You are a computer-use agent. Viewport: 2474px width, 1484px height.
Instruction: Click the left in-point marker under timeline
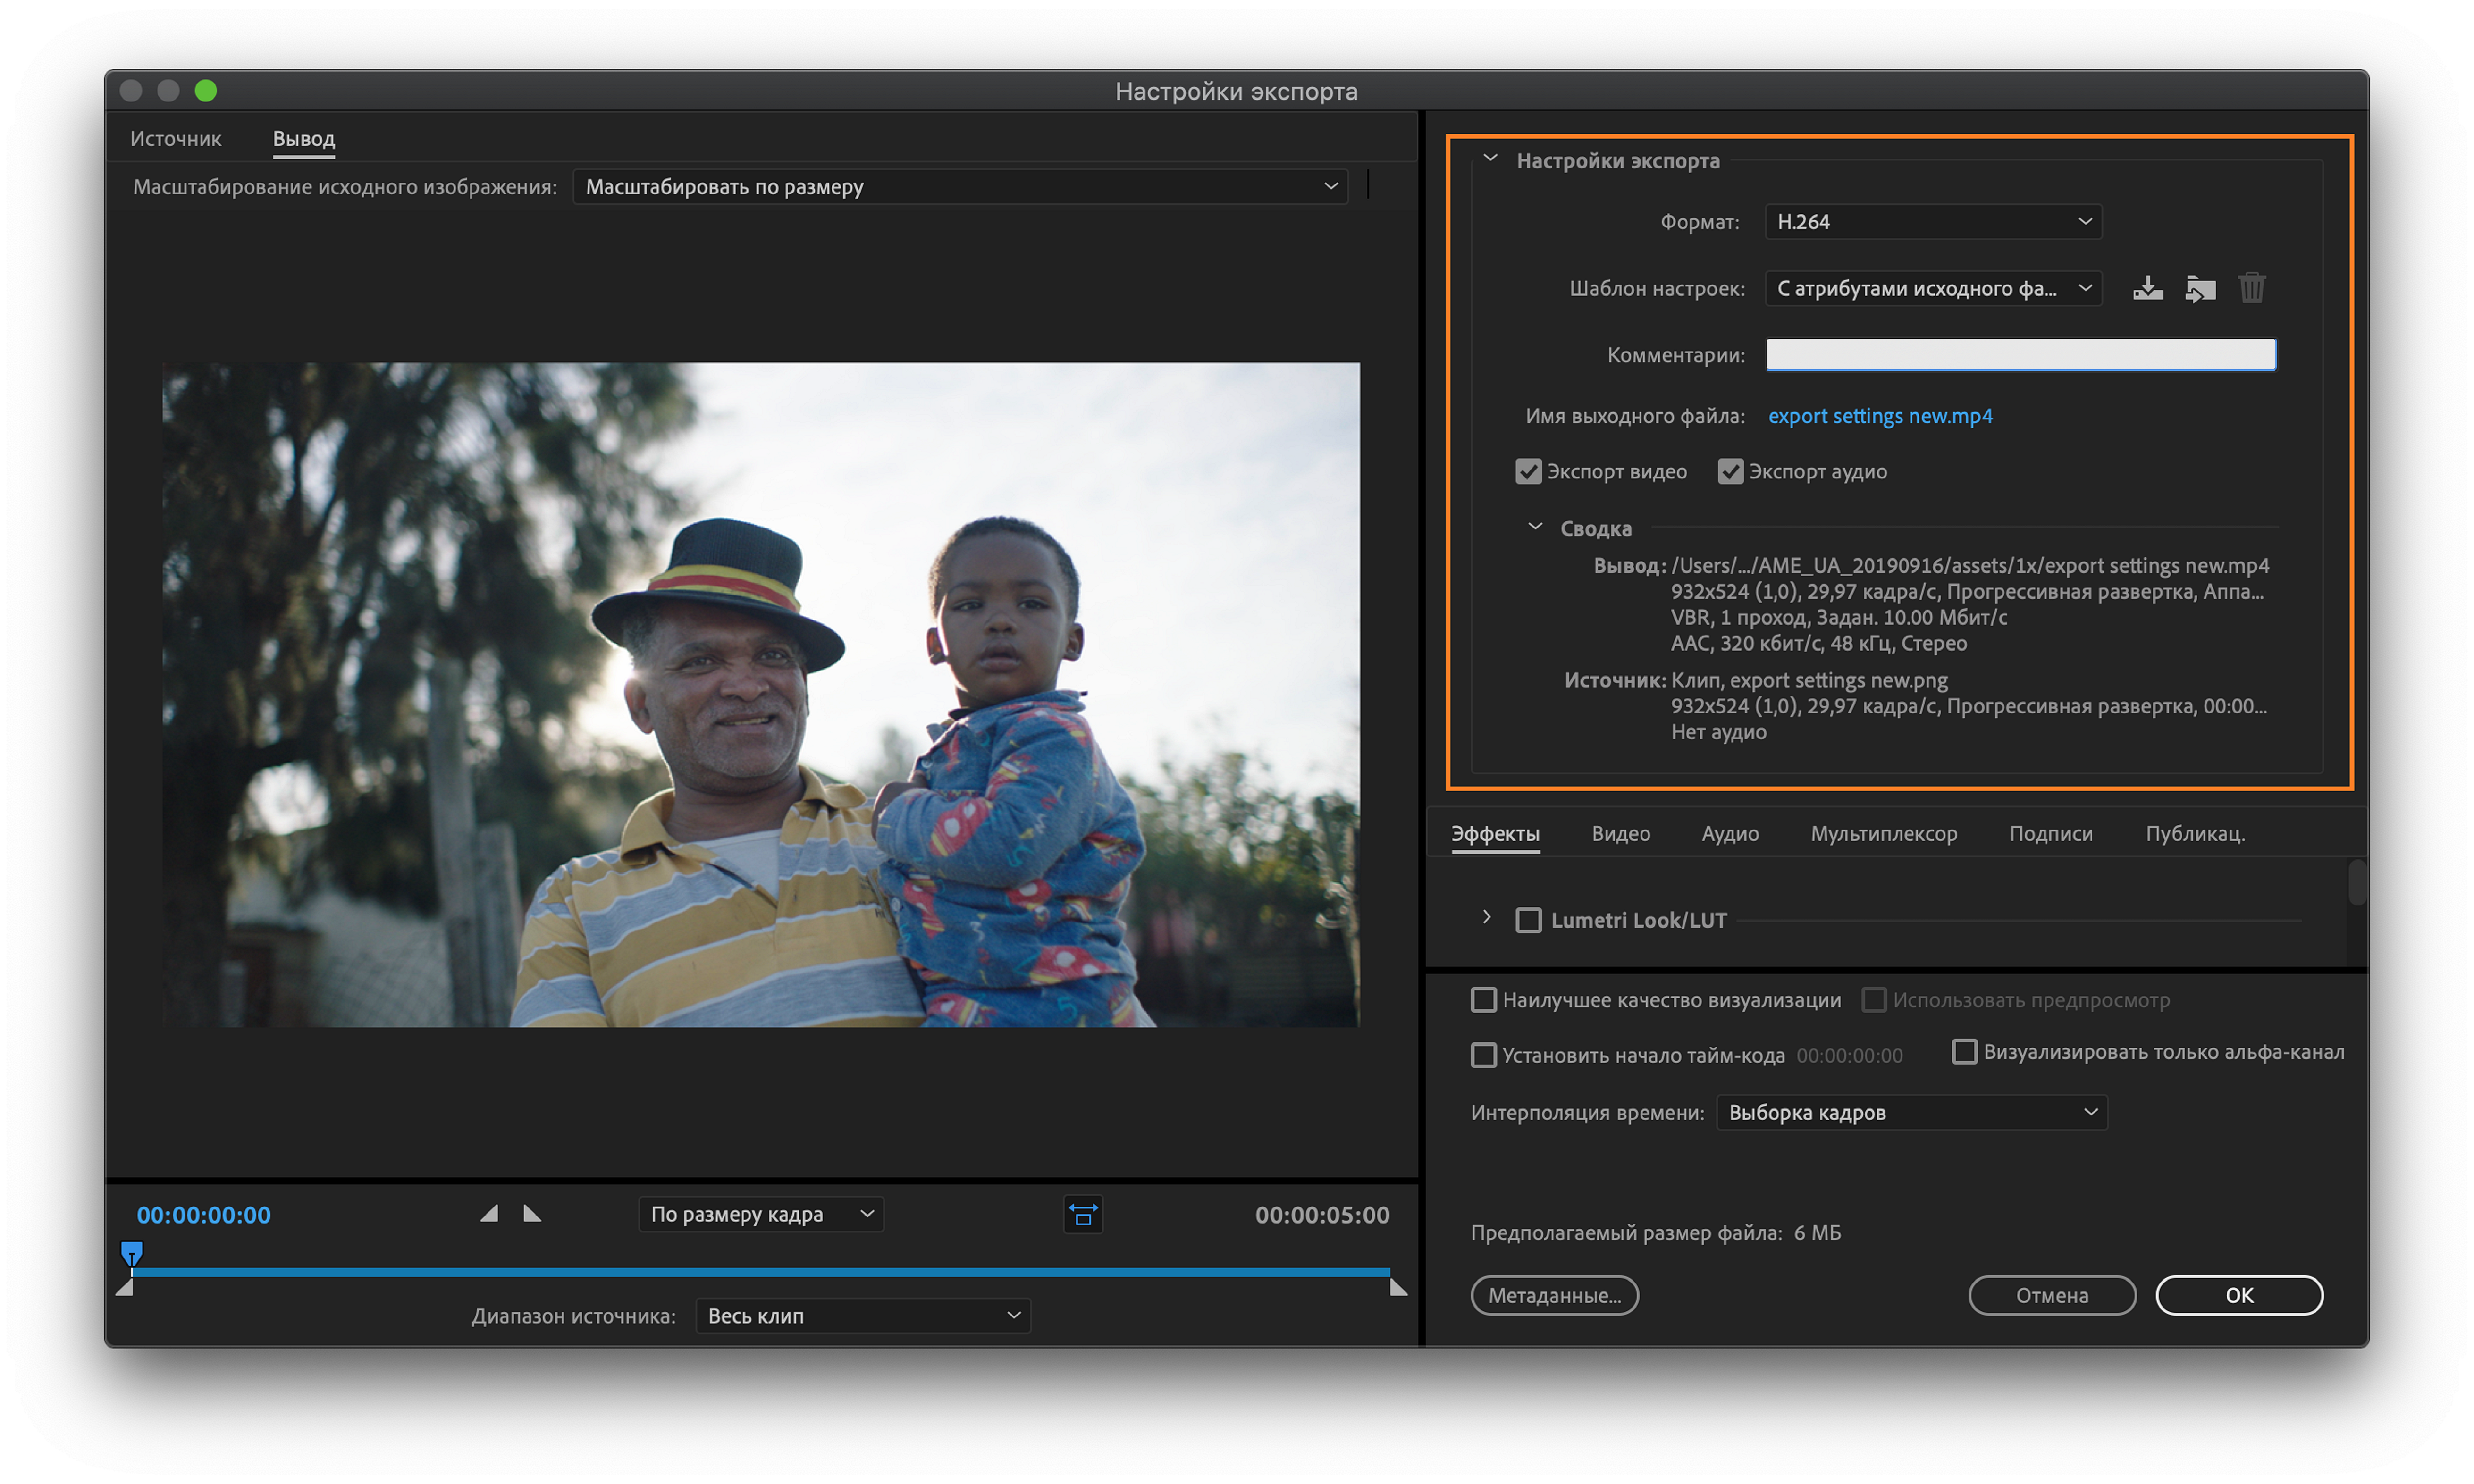coord(125,1288)
